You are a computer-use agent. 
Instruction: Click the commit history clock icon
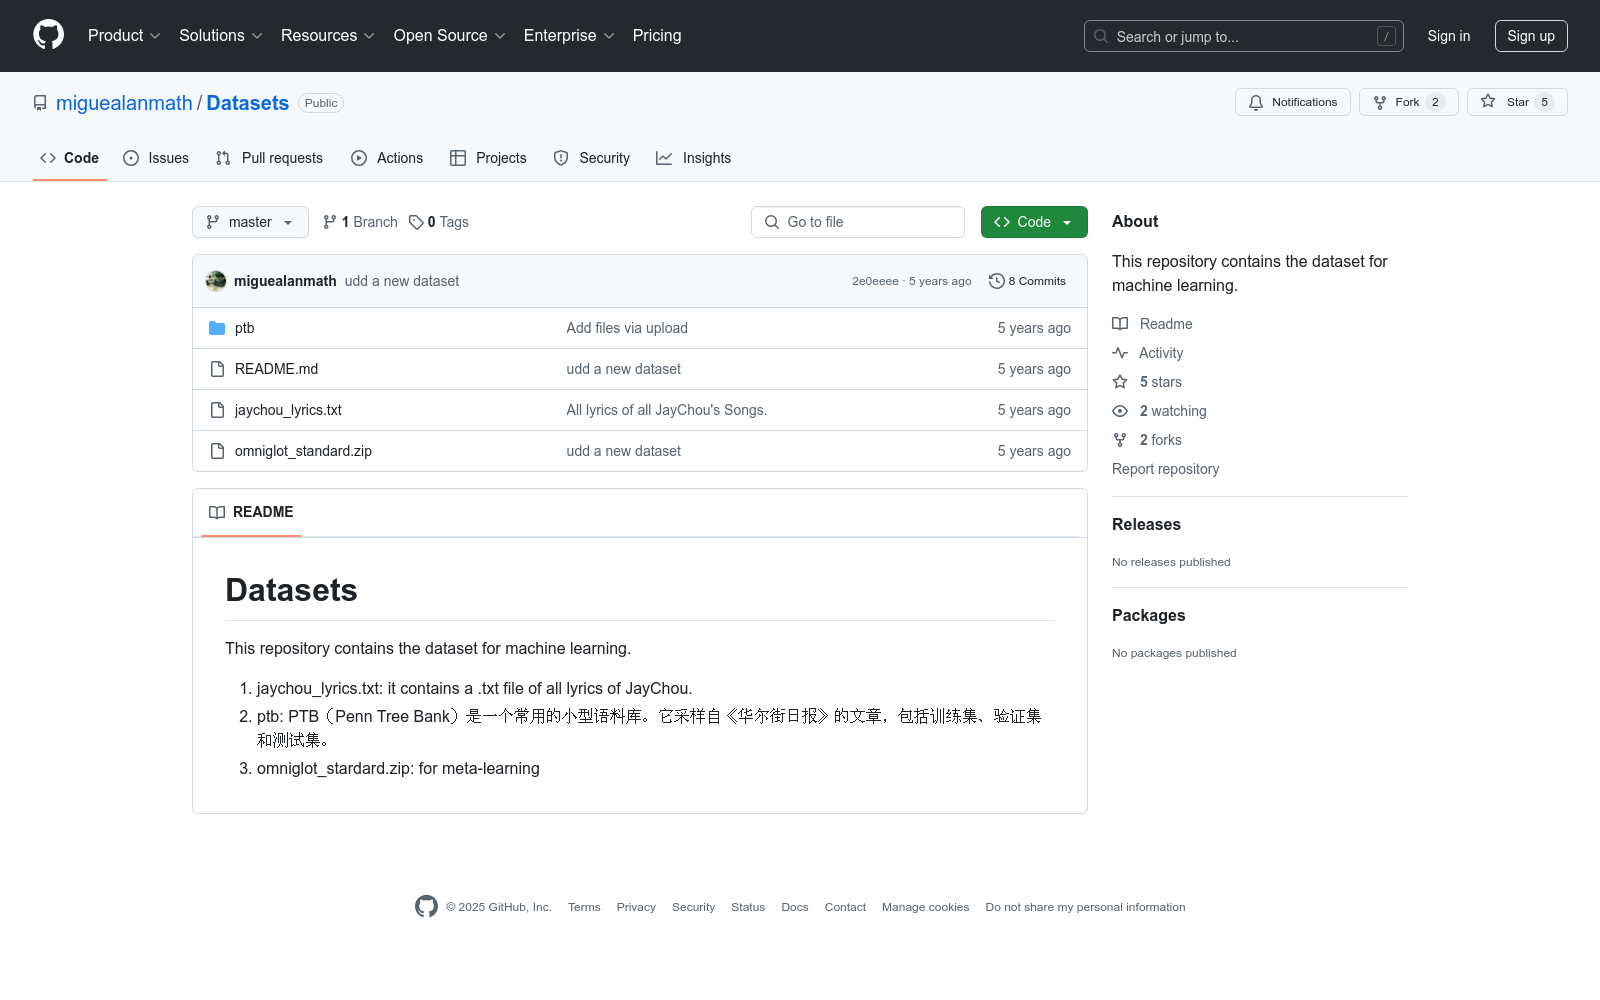pos(996,281)
